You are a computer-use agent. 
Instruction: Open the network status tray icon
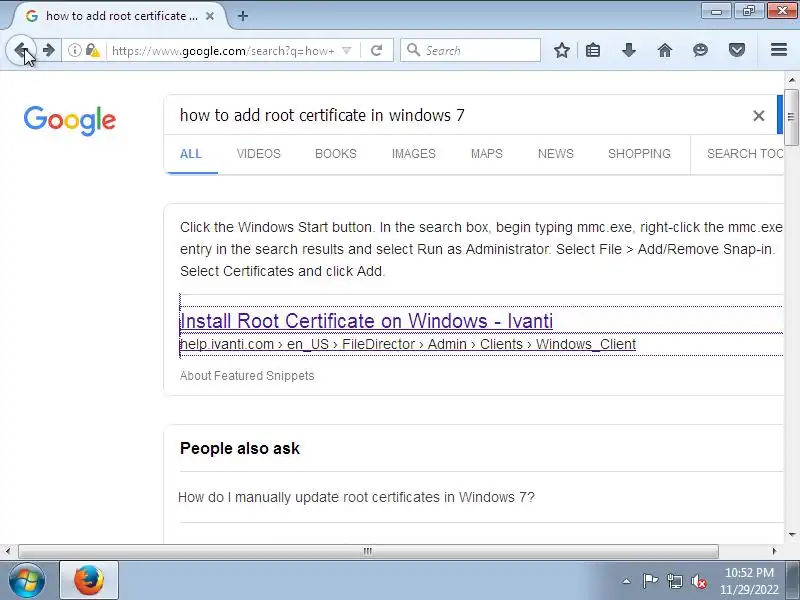675,581
